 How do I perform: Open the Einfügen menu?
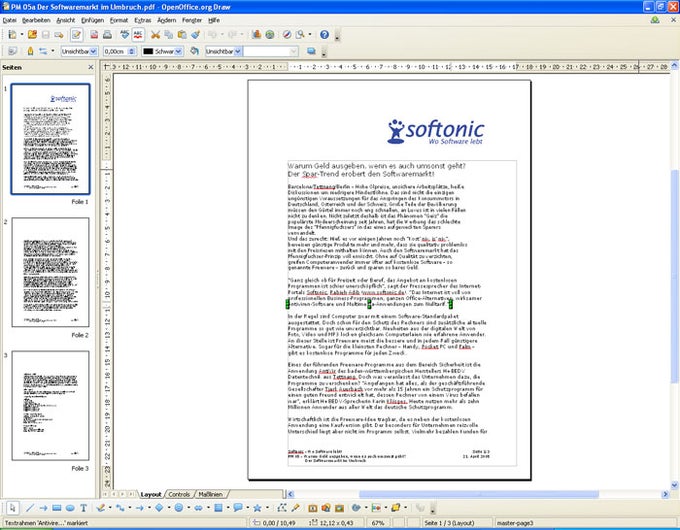(92, 20)
